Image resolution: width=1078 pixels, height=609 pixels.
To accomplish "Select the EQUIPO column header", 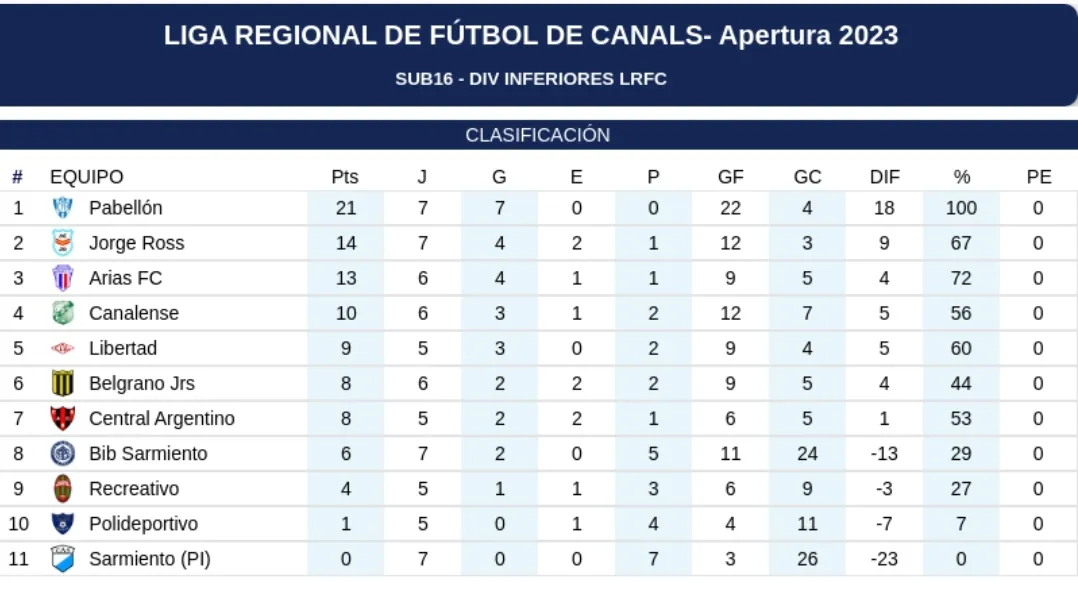I will [87, 177].
